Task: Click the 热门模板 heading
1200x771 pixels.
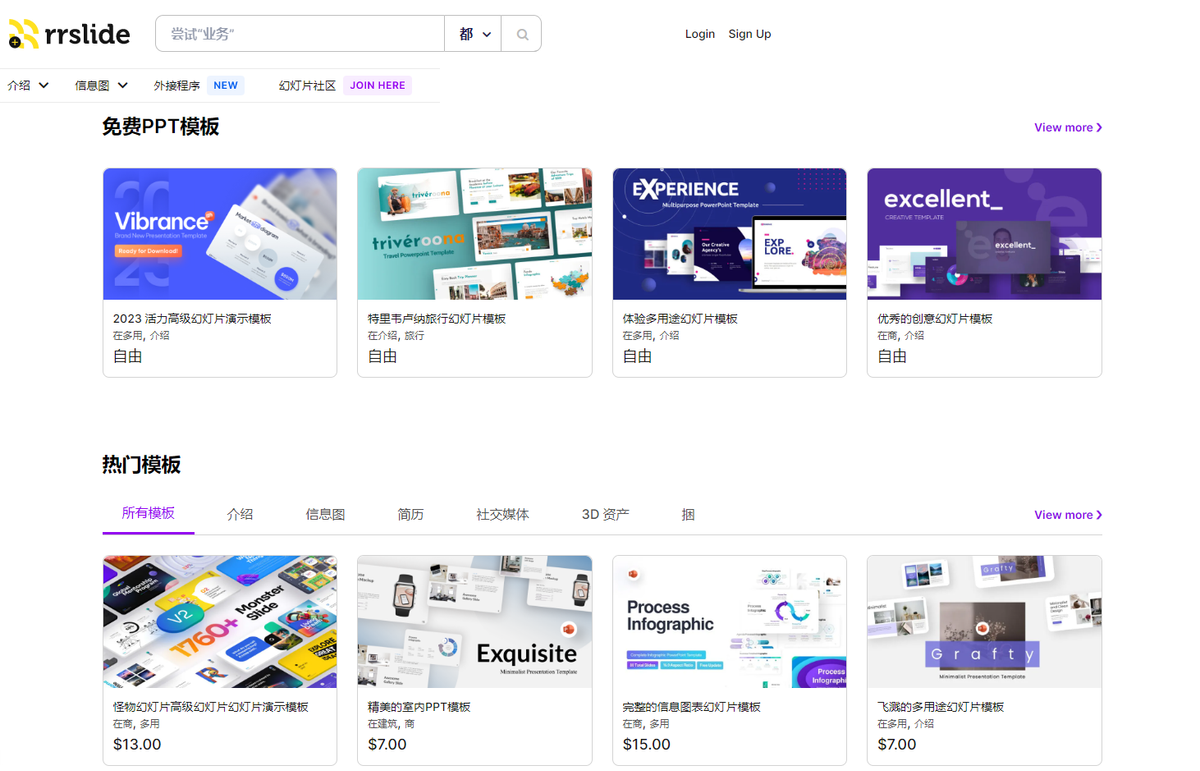Action: (x=141, y=465)
